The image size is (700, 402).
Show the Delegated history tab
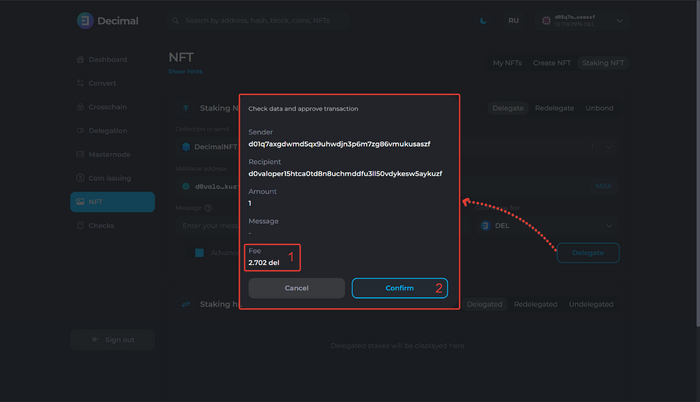click(484, 304)
